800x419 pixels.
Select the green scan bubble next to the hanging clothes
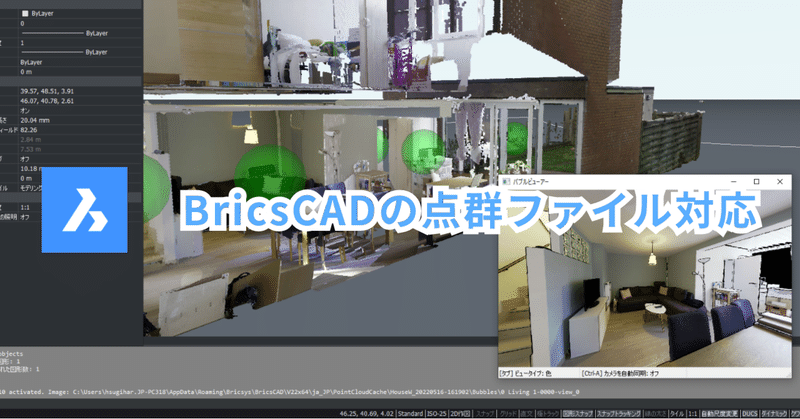[423, 151]
